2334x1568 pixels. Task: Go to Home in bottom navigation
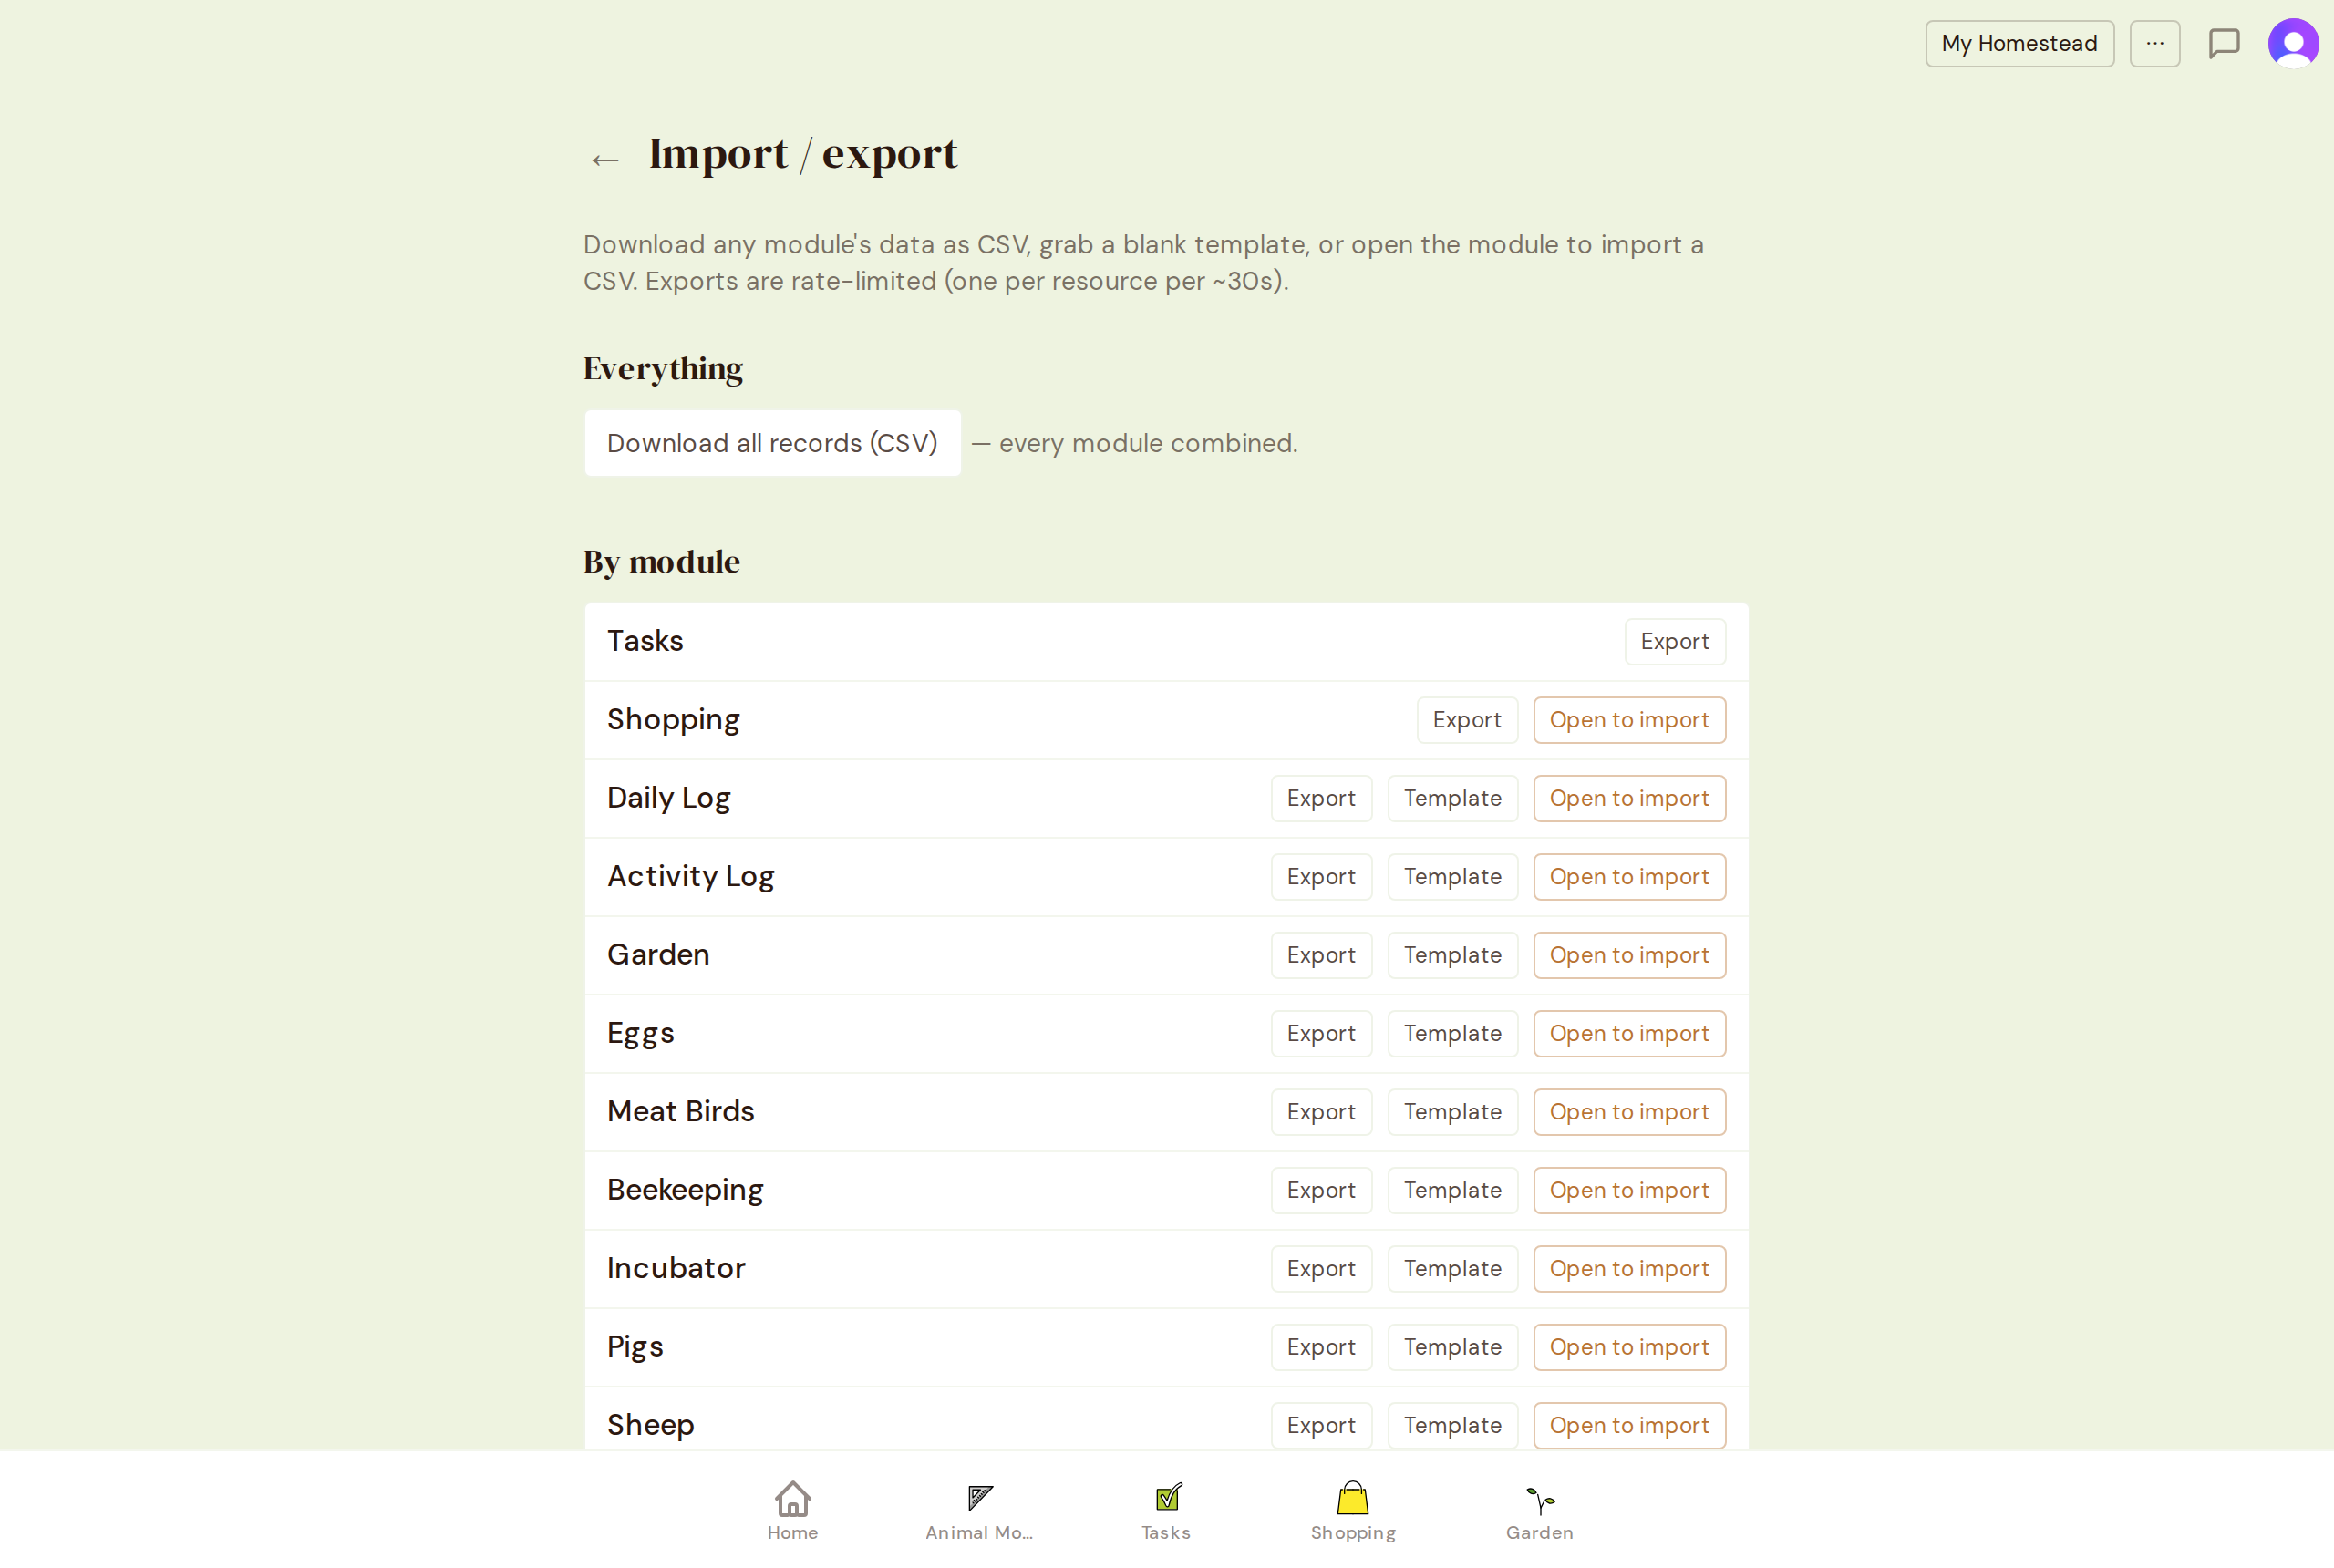(792, 1510)
